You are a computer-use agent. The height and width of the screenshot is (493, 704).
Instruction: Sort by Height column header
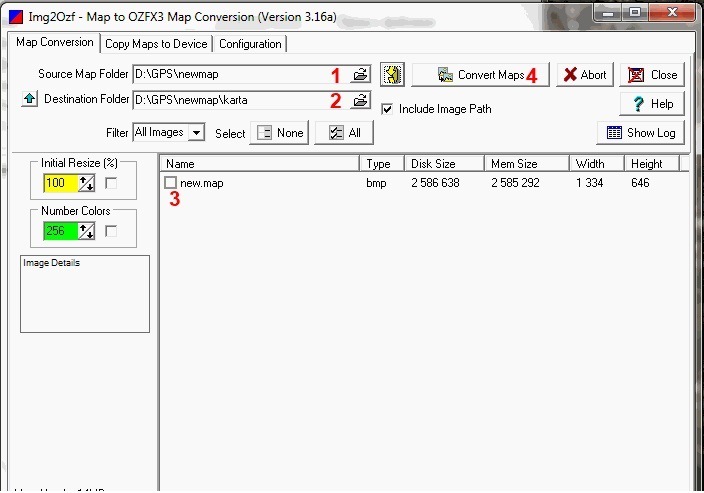click(652, 164)
